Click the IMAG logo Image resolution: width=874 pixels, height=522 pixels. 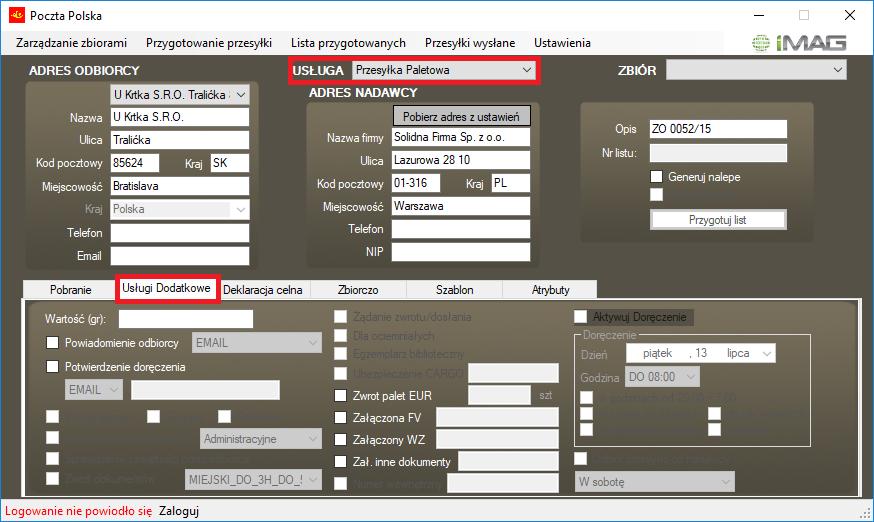pyautogui.click(x=799, y=42)
